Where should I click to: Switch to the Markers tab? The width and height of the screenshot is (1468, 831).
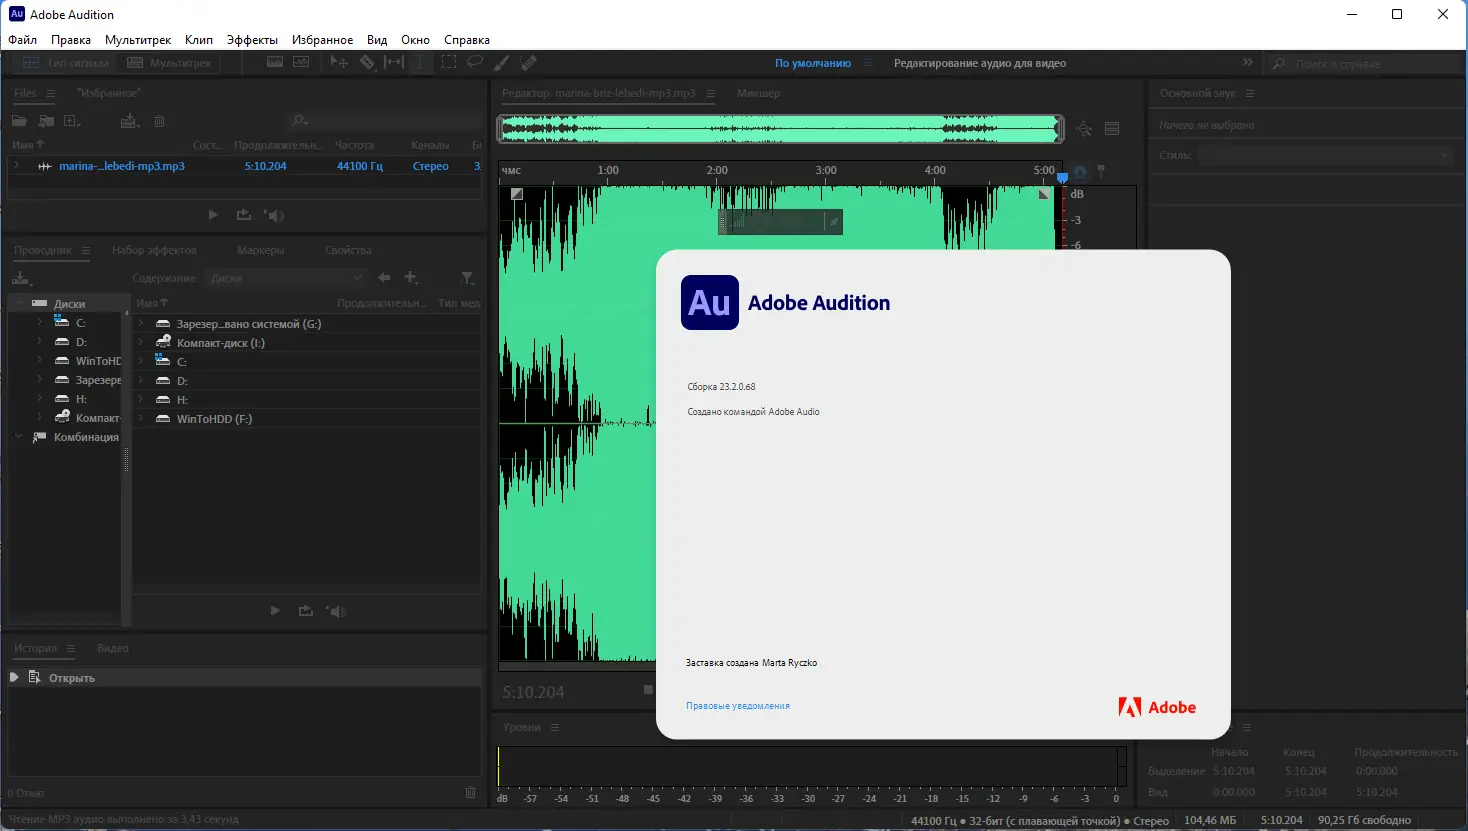[260, 250]
